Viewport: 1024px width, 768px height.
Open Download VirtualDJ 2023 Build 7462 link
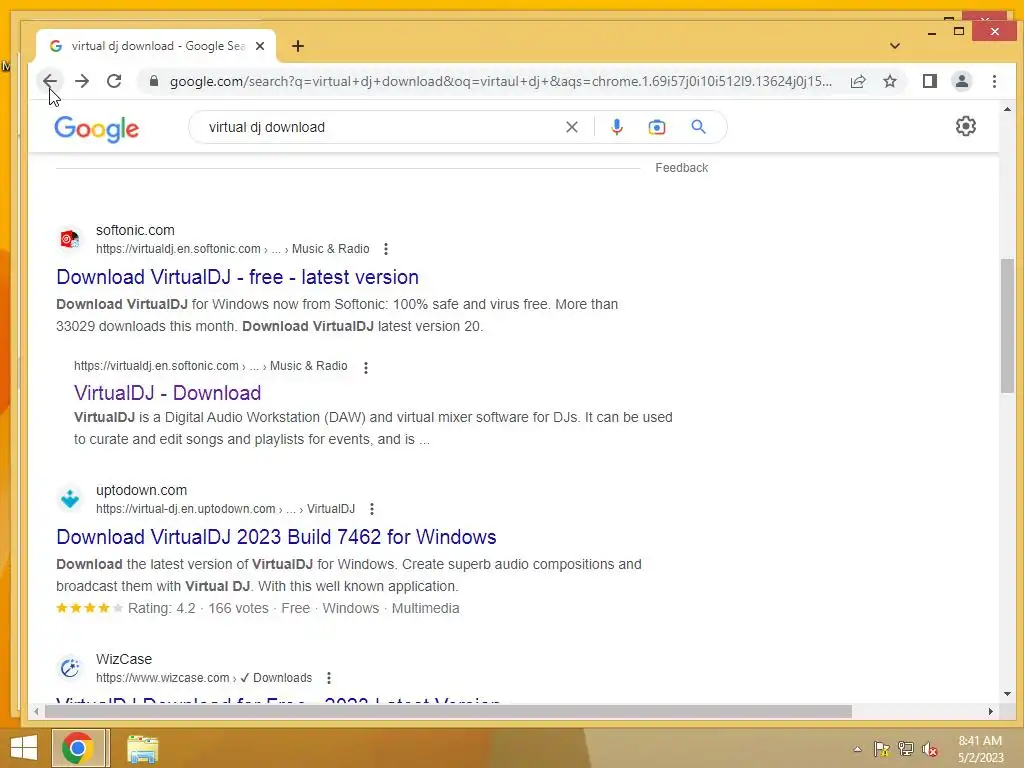[276, 537]
